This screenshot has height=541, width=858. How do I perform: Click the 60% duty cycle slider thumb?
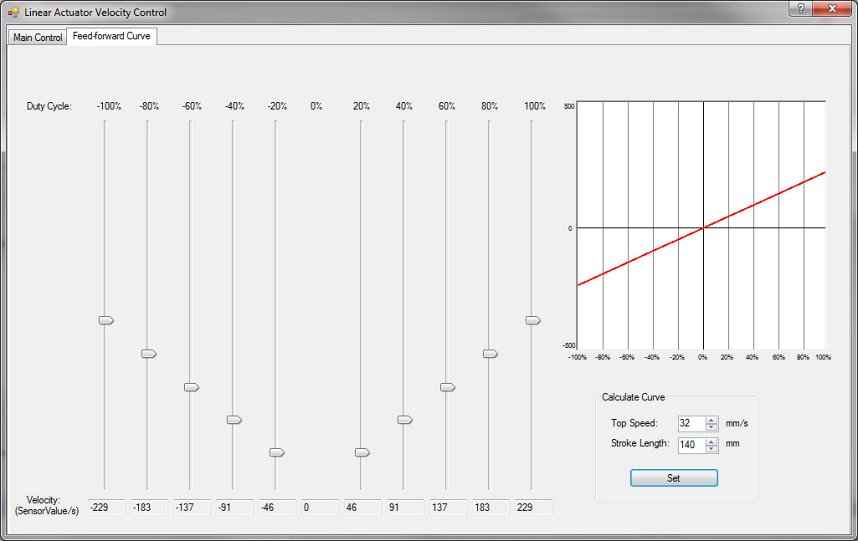coord(448,387)
